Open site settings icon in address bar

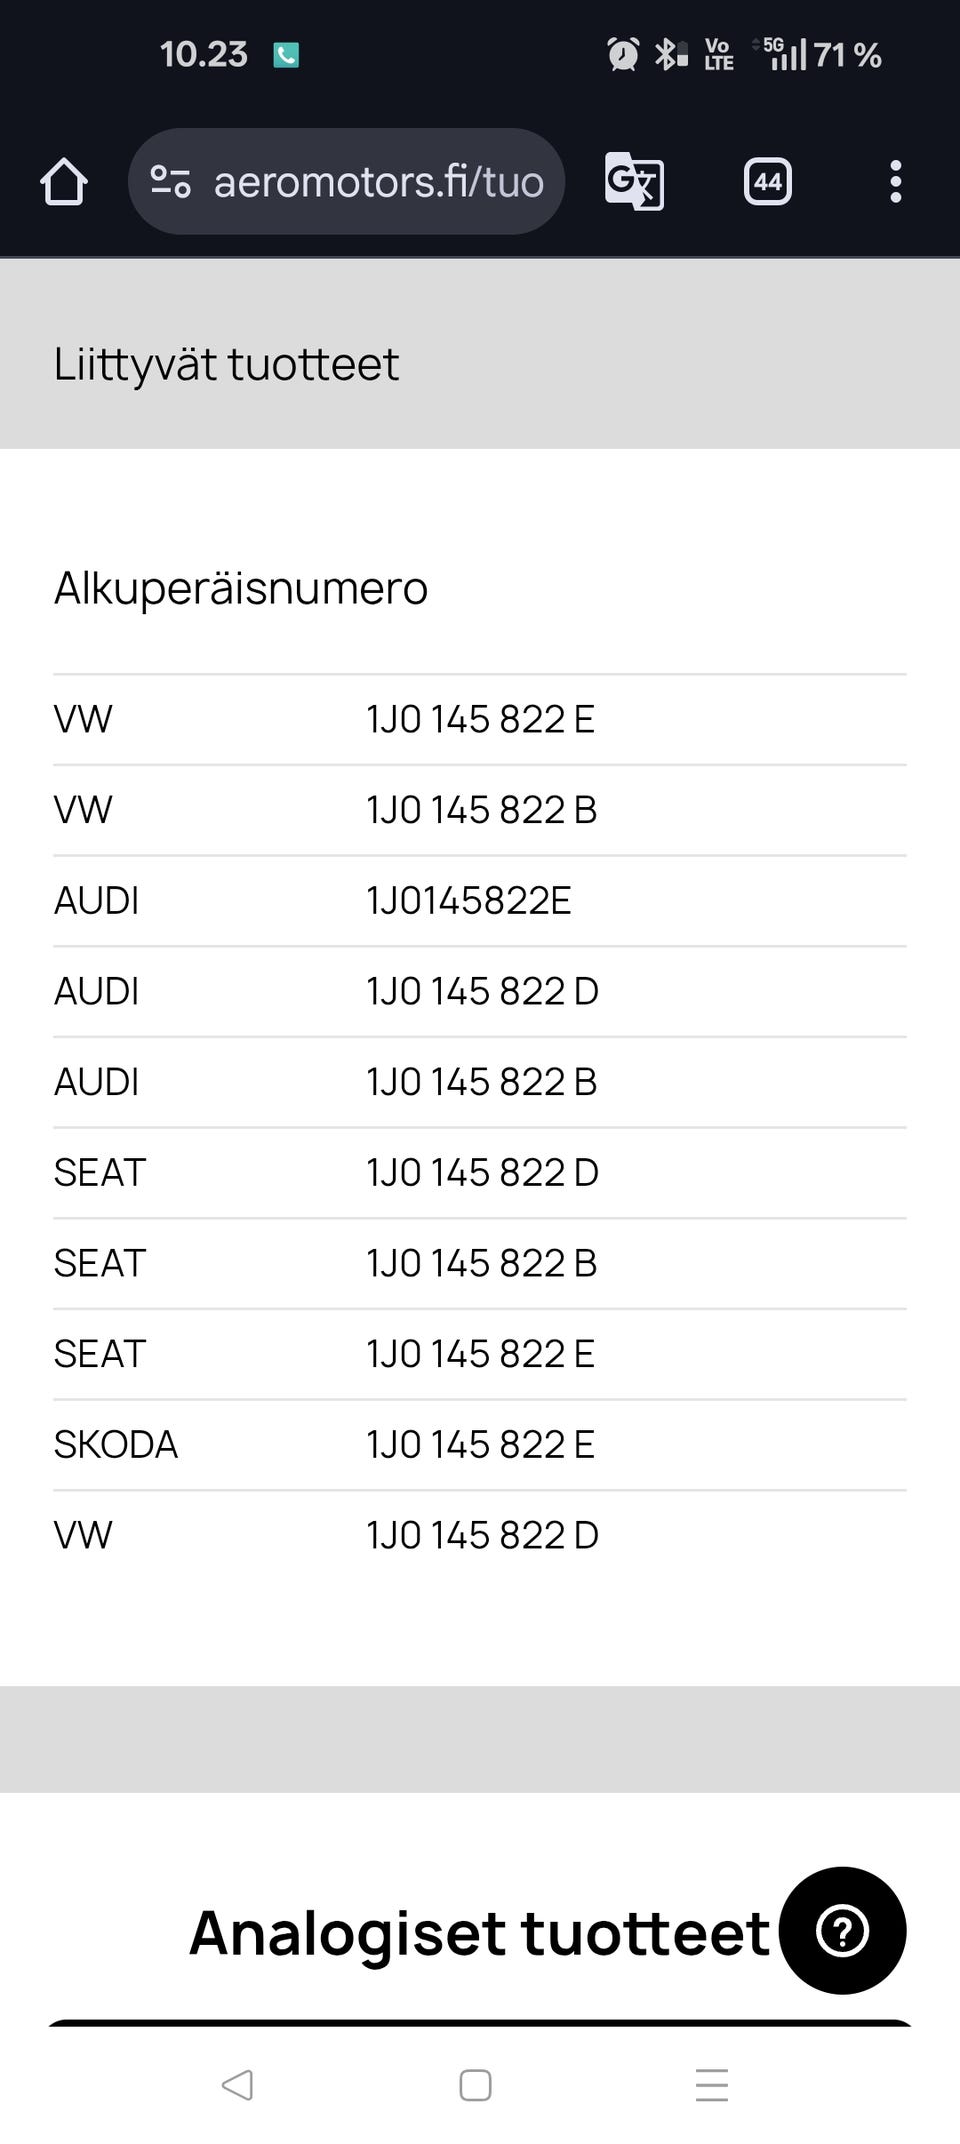tap(170, 182)
